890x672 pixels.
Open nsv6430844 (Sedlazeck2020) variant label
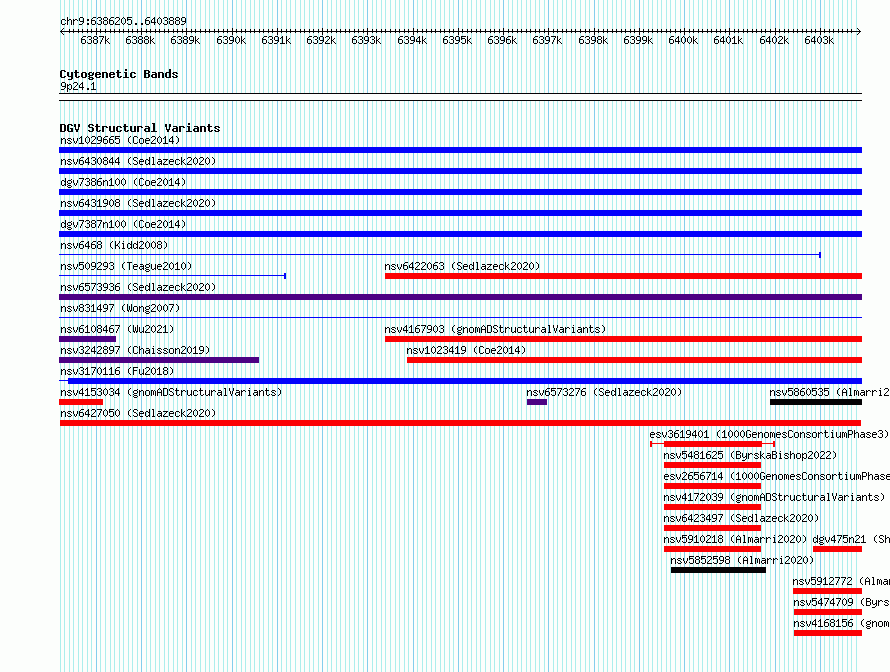pyautogui.click(x=138, y=161)
